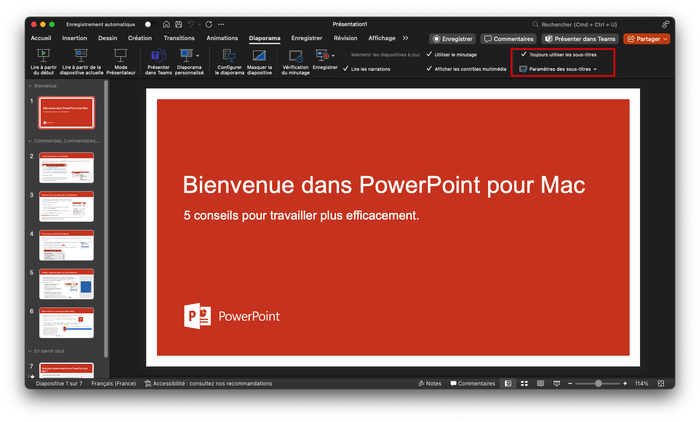Open the three-dots quick access menu
The image size is (700, 422).
(x=221, y=24)
